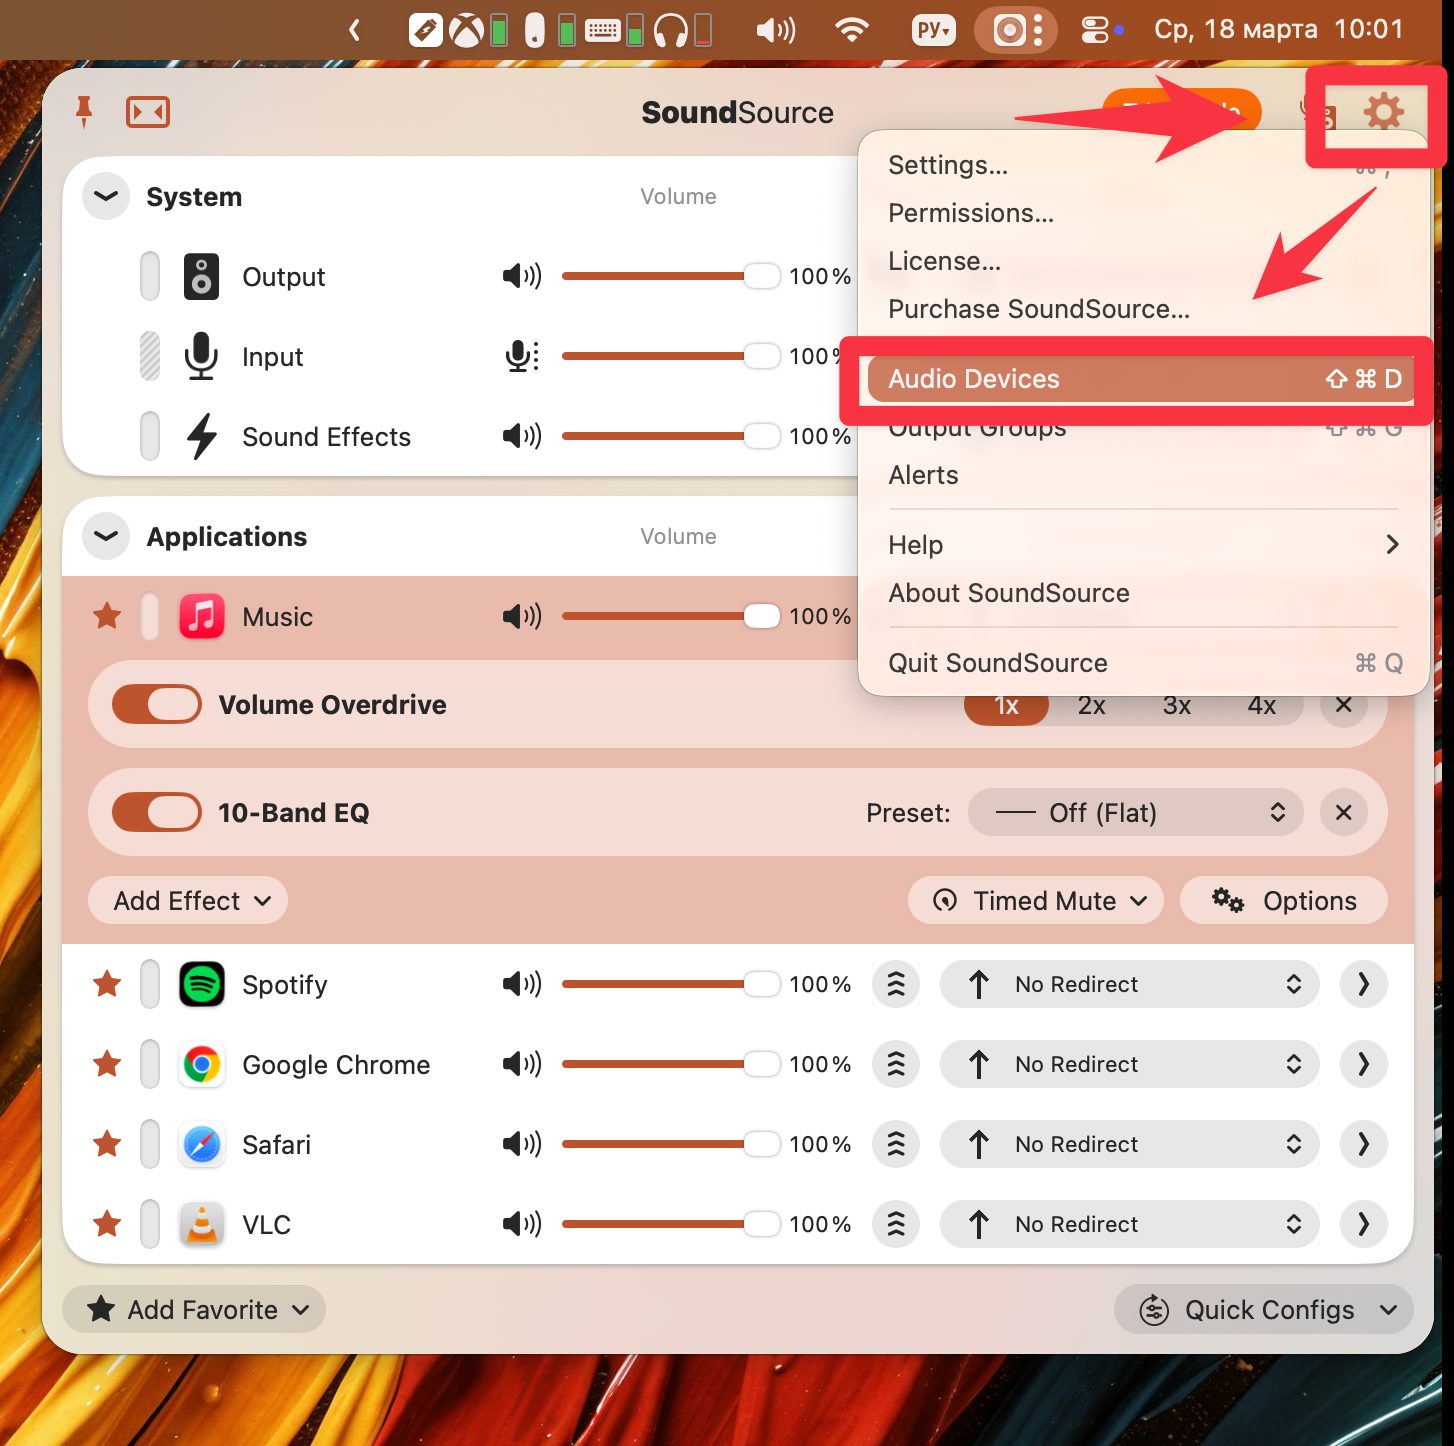Viewport: 1454px width, 1446px height.
Task: Remove the Volume Overdrive effect
Action: tap(1344, 706)
